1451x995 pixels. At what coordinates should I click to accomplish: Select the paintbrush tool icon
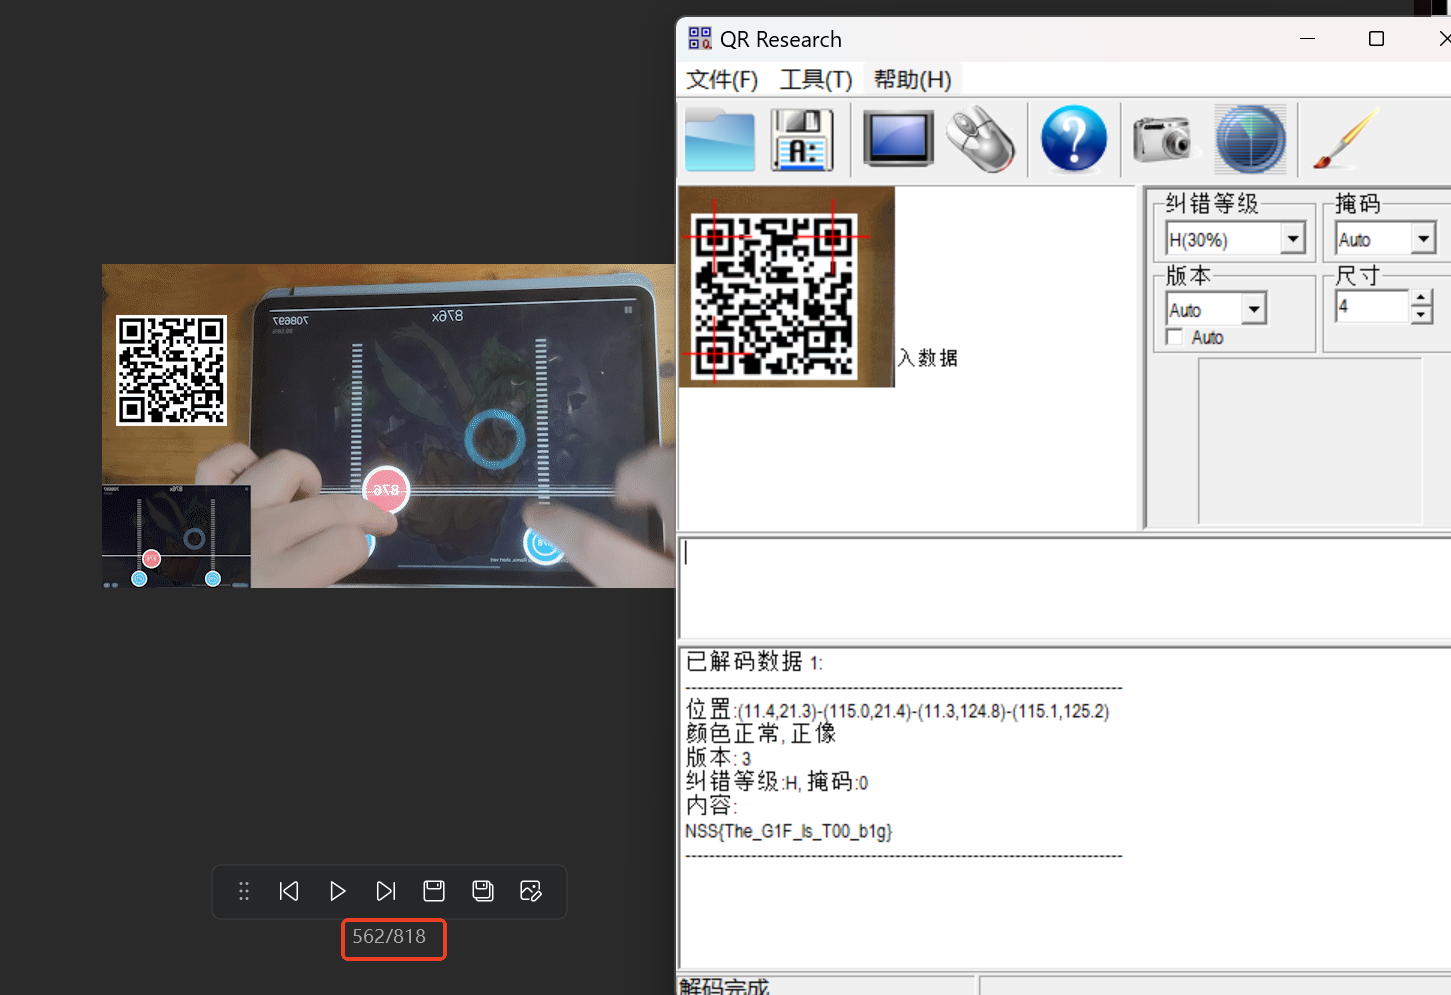(1345, 139)
